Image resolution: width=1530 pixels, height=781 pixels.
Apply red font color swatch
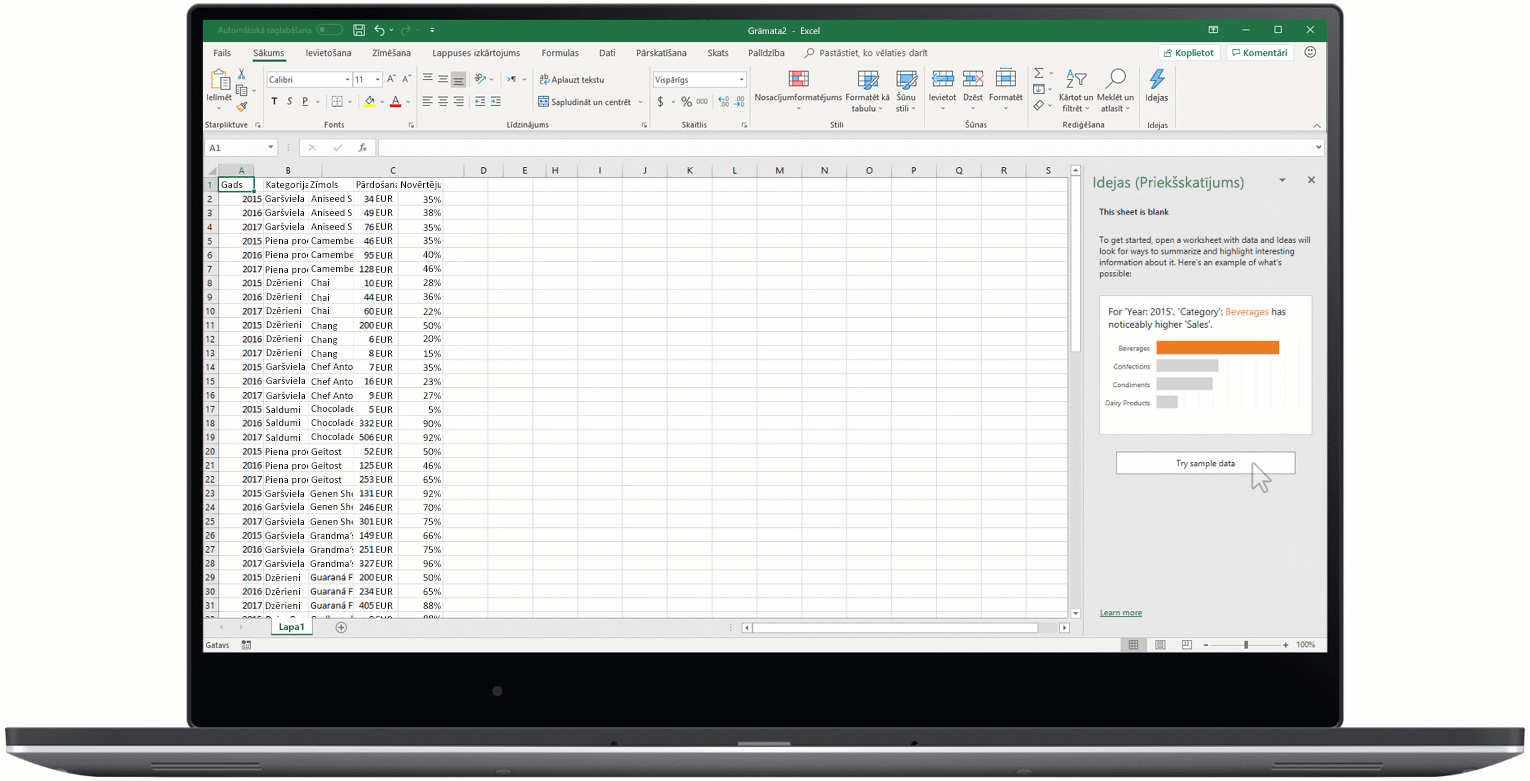click(395, 101)
